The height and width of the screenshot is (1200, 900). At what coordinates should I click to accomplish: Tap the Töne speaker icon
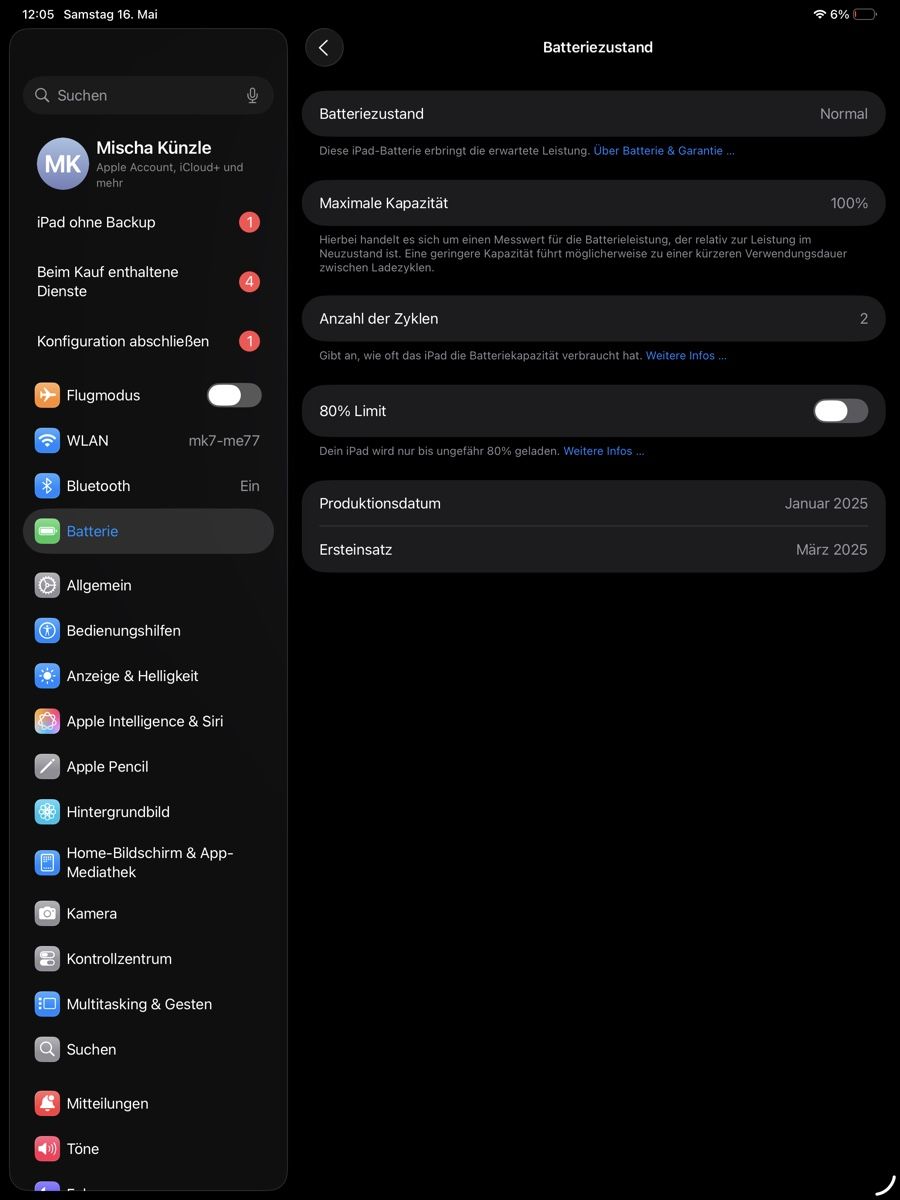point(47,1149)
